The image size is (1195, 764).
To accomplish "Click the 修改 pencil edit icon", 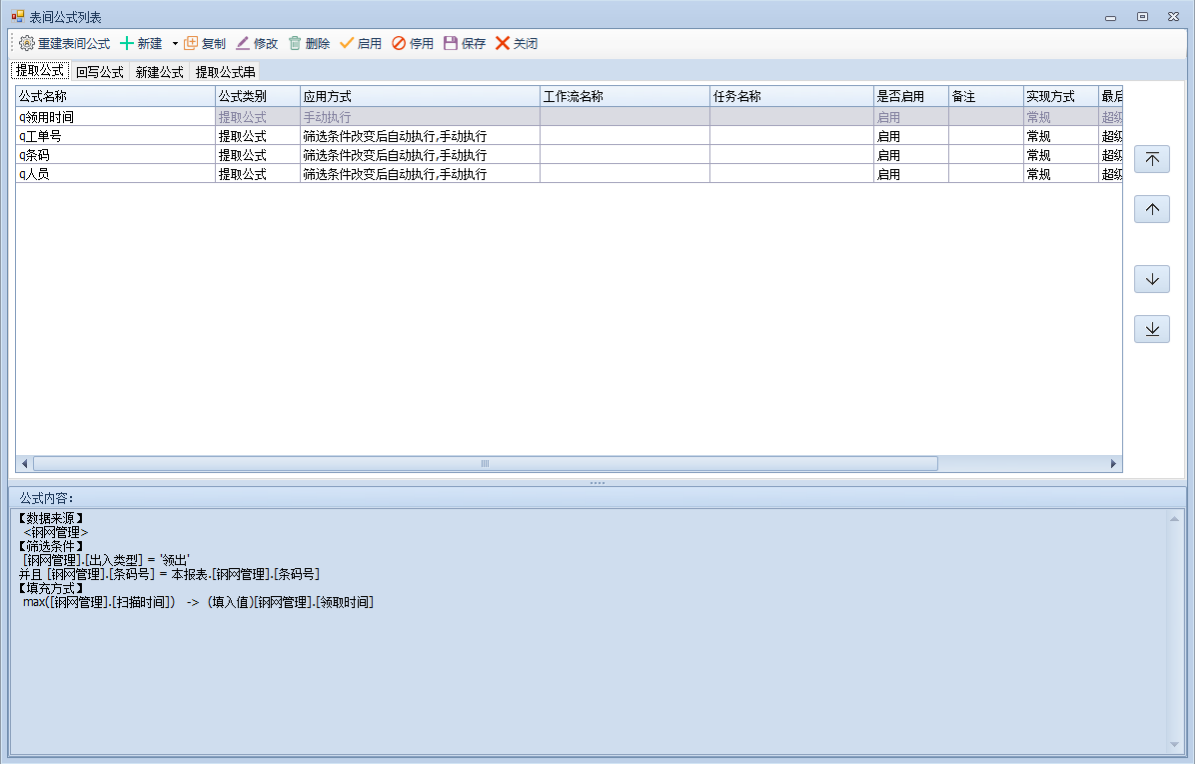I will click(243, 44).
